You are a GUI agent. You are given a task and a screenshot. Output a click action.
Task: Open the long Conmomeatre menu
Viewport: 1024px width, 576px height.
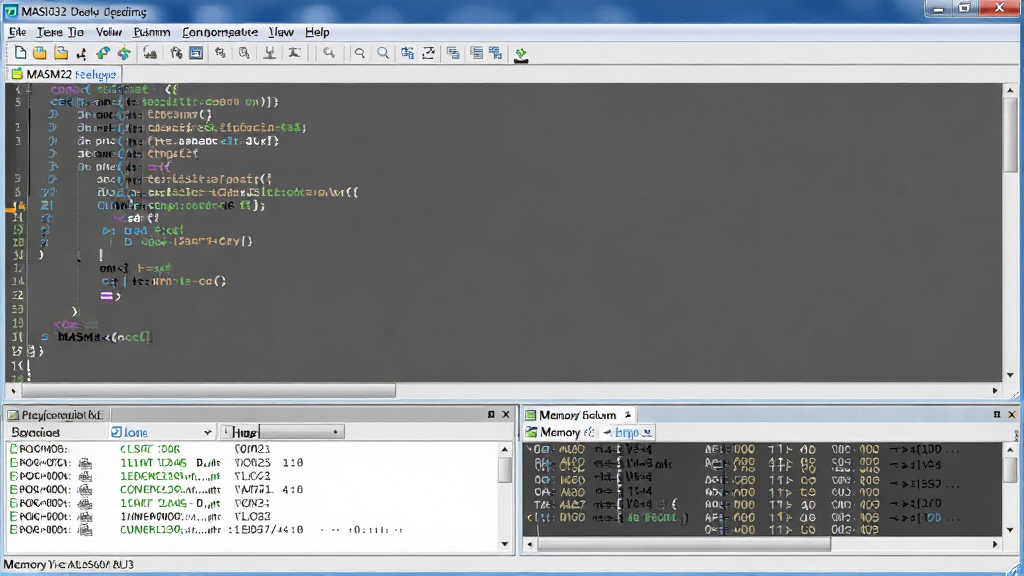[x=220, y=32]
